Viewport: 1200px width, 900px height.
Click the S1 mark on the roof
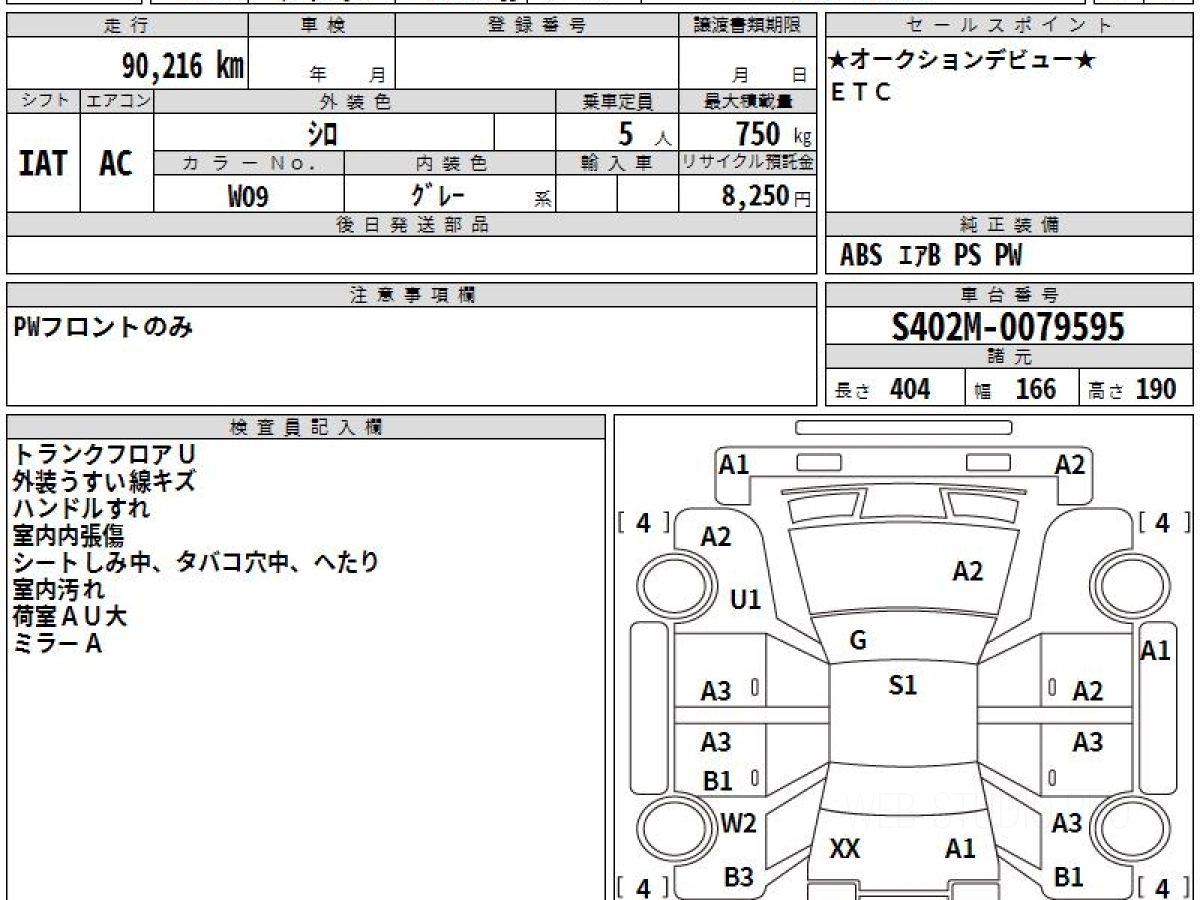tap(902, 685)
